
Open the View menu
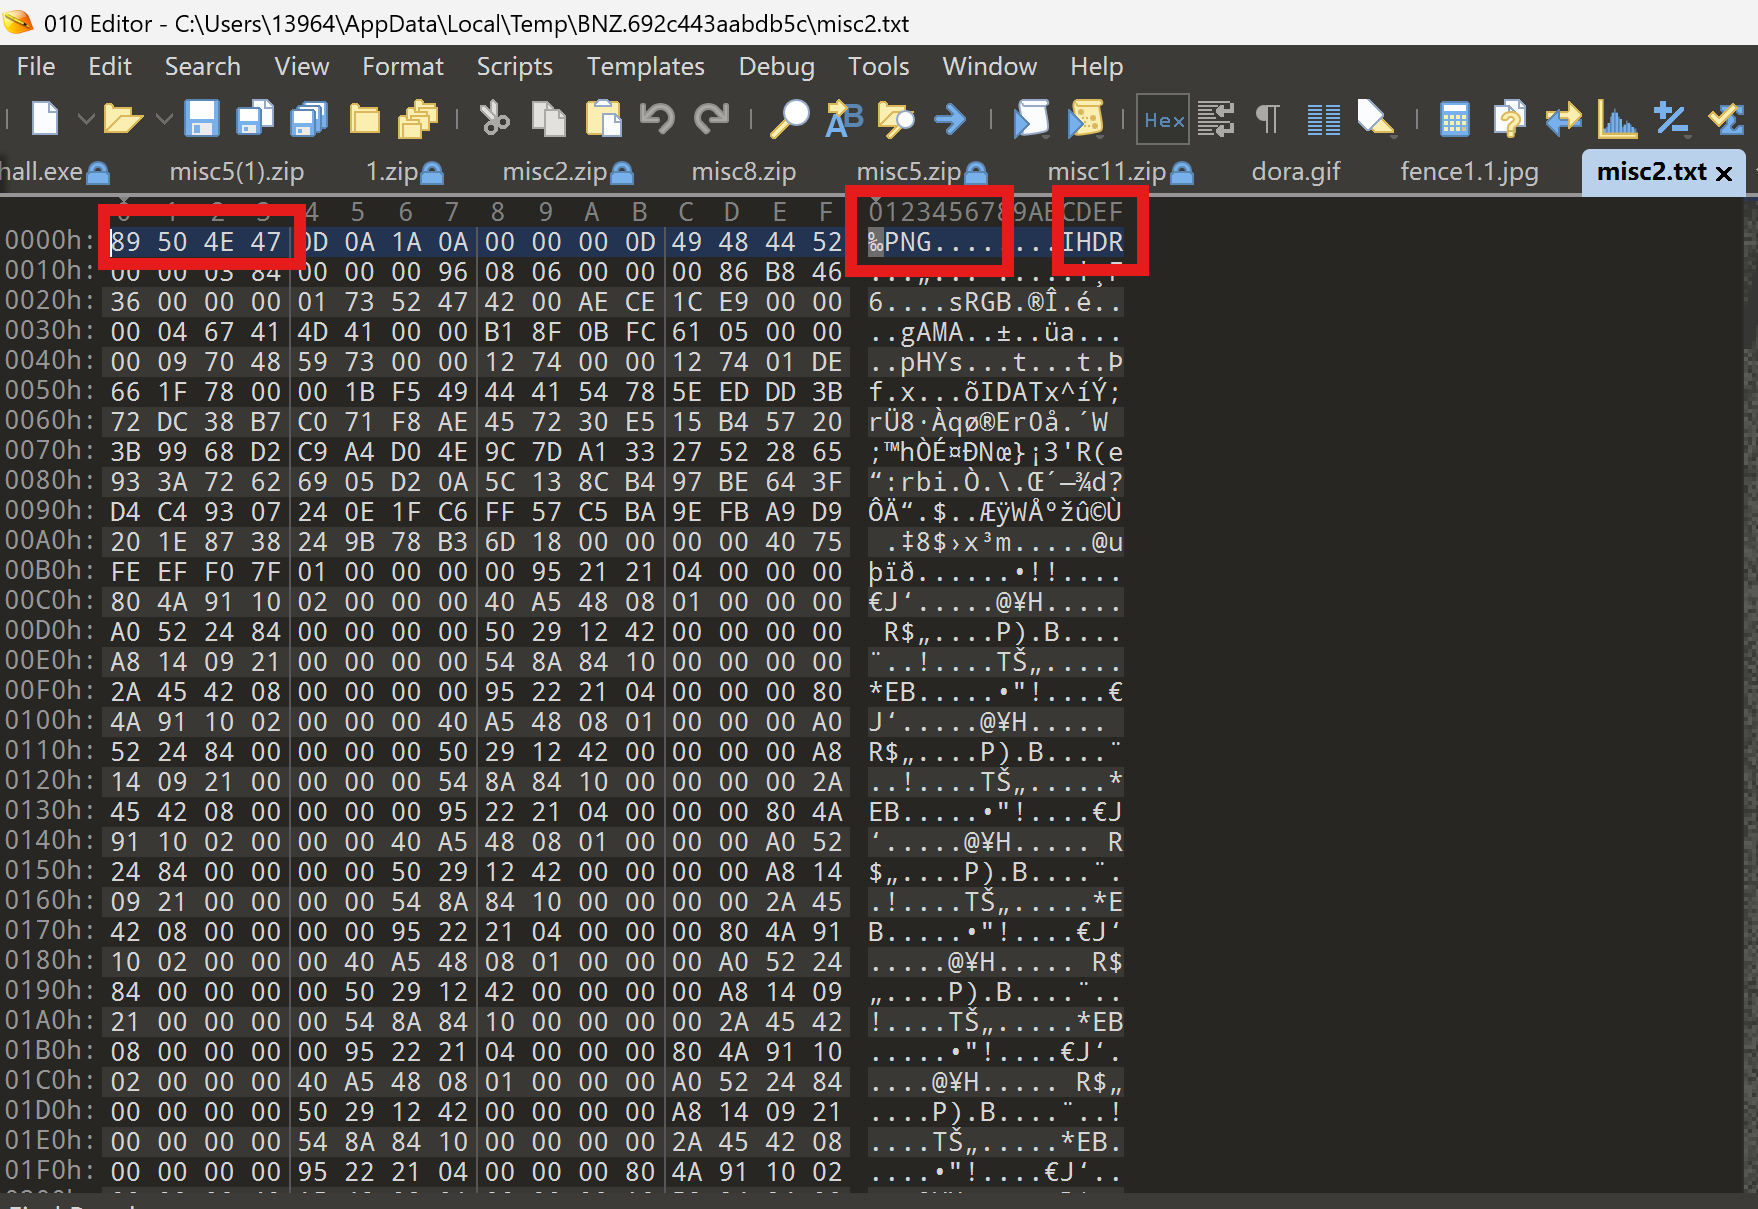coord(302,66)
